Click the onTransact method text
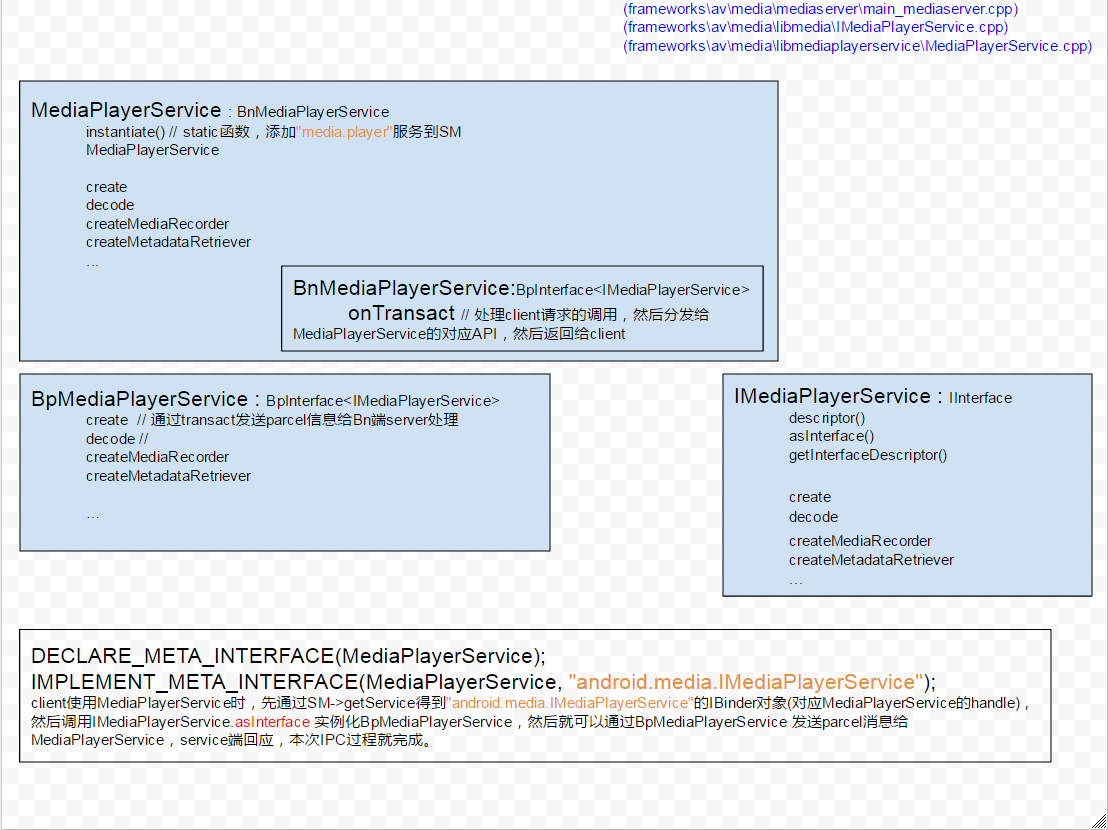The image size is (1108, 830). pos(401,313)
